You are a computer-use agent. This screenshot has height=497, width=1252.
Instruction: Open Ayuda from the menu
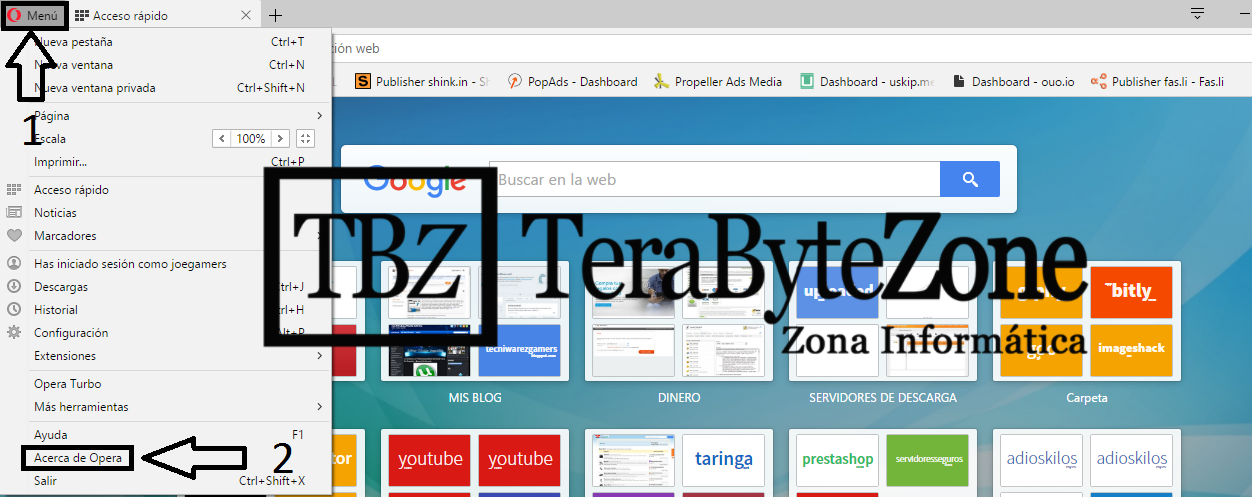(167, 435)
